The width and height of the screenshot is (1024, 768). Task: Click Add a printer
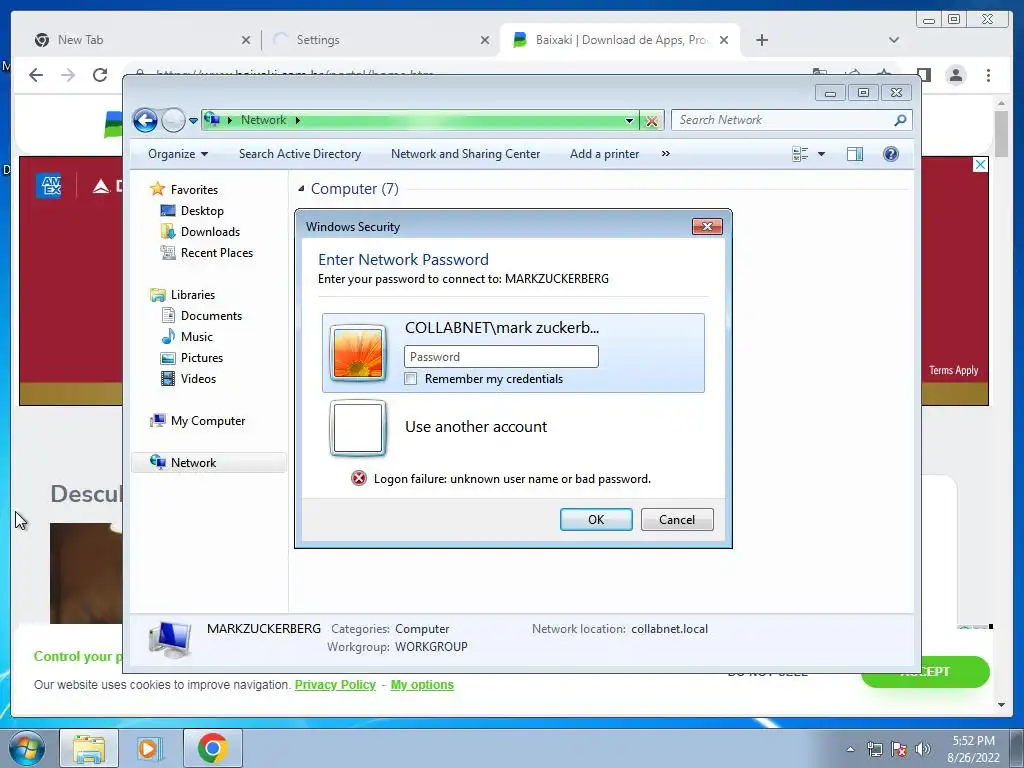tap(604, 154)
